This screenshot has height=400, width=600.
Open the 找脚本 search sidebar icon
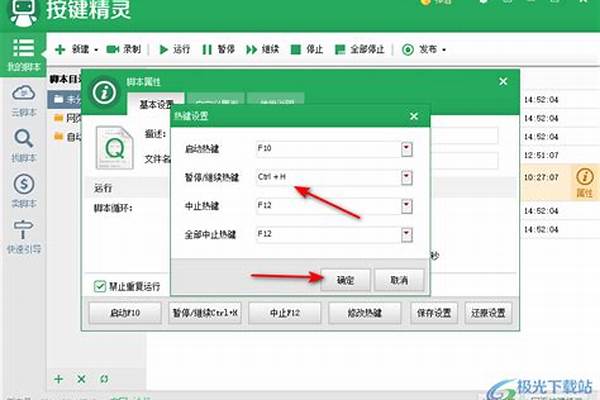(23, 146)
